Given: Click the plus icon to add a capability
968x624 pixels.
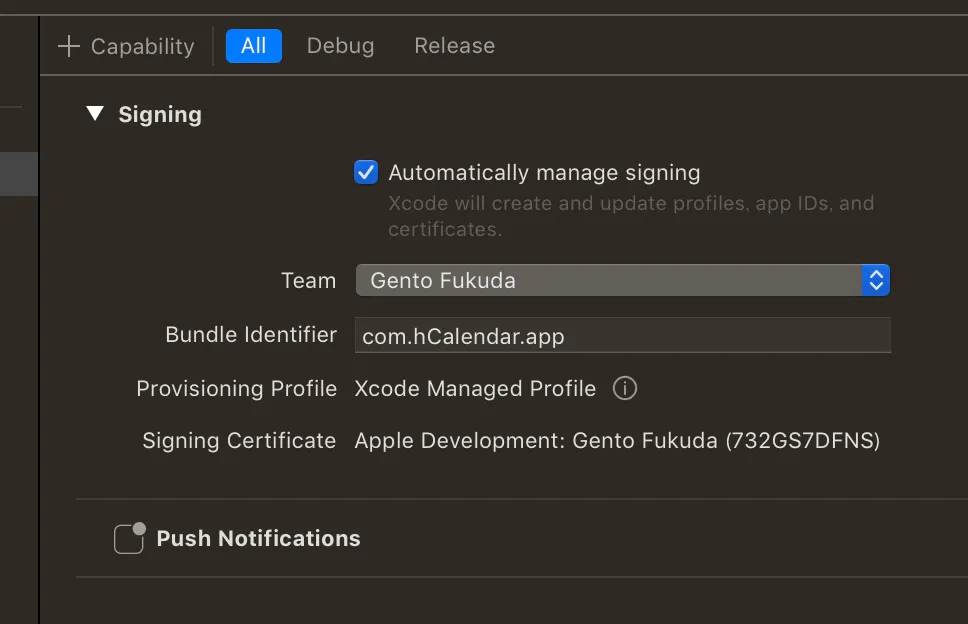Looking at the screenshot, I should (68, 46).
